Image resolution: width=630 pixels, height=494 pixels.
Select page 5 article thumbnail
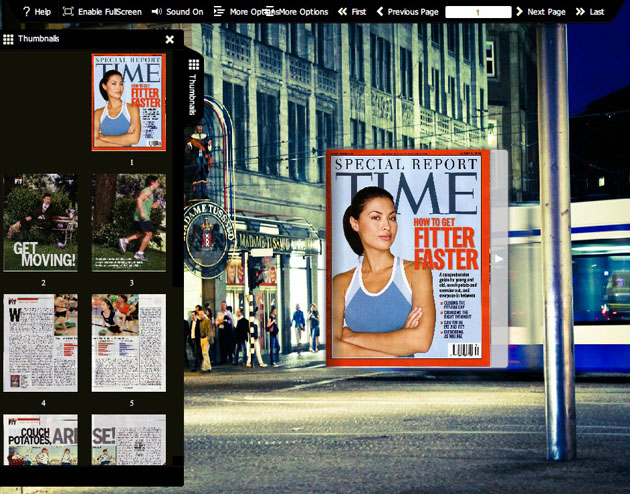(129, 343)
